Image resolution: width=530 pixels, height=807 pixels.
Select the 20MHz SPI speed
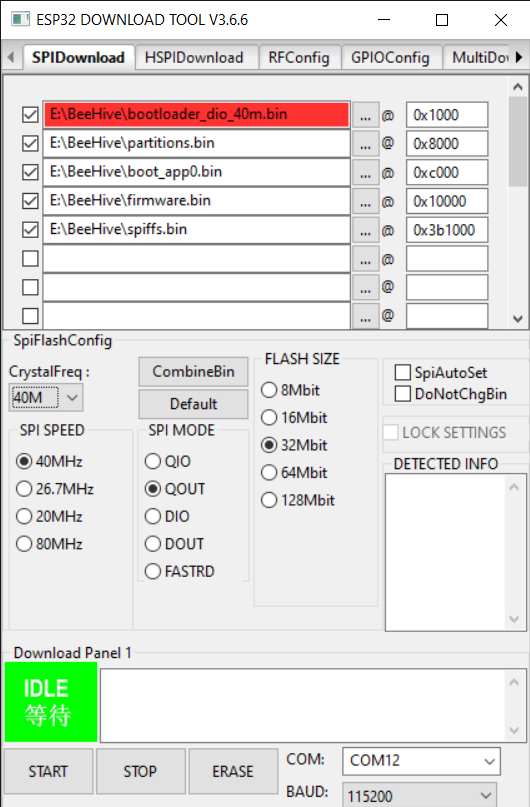pos(24,516)
